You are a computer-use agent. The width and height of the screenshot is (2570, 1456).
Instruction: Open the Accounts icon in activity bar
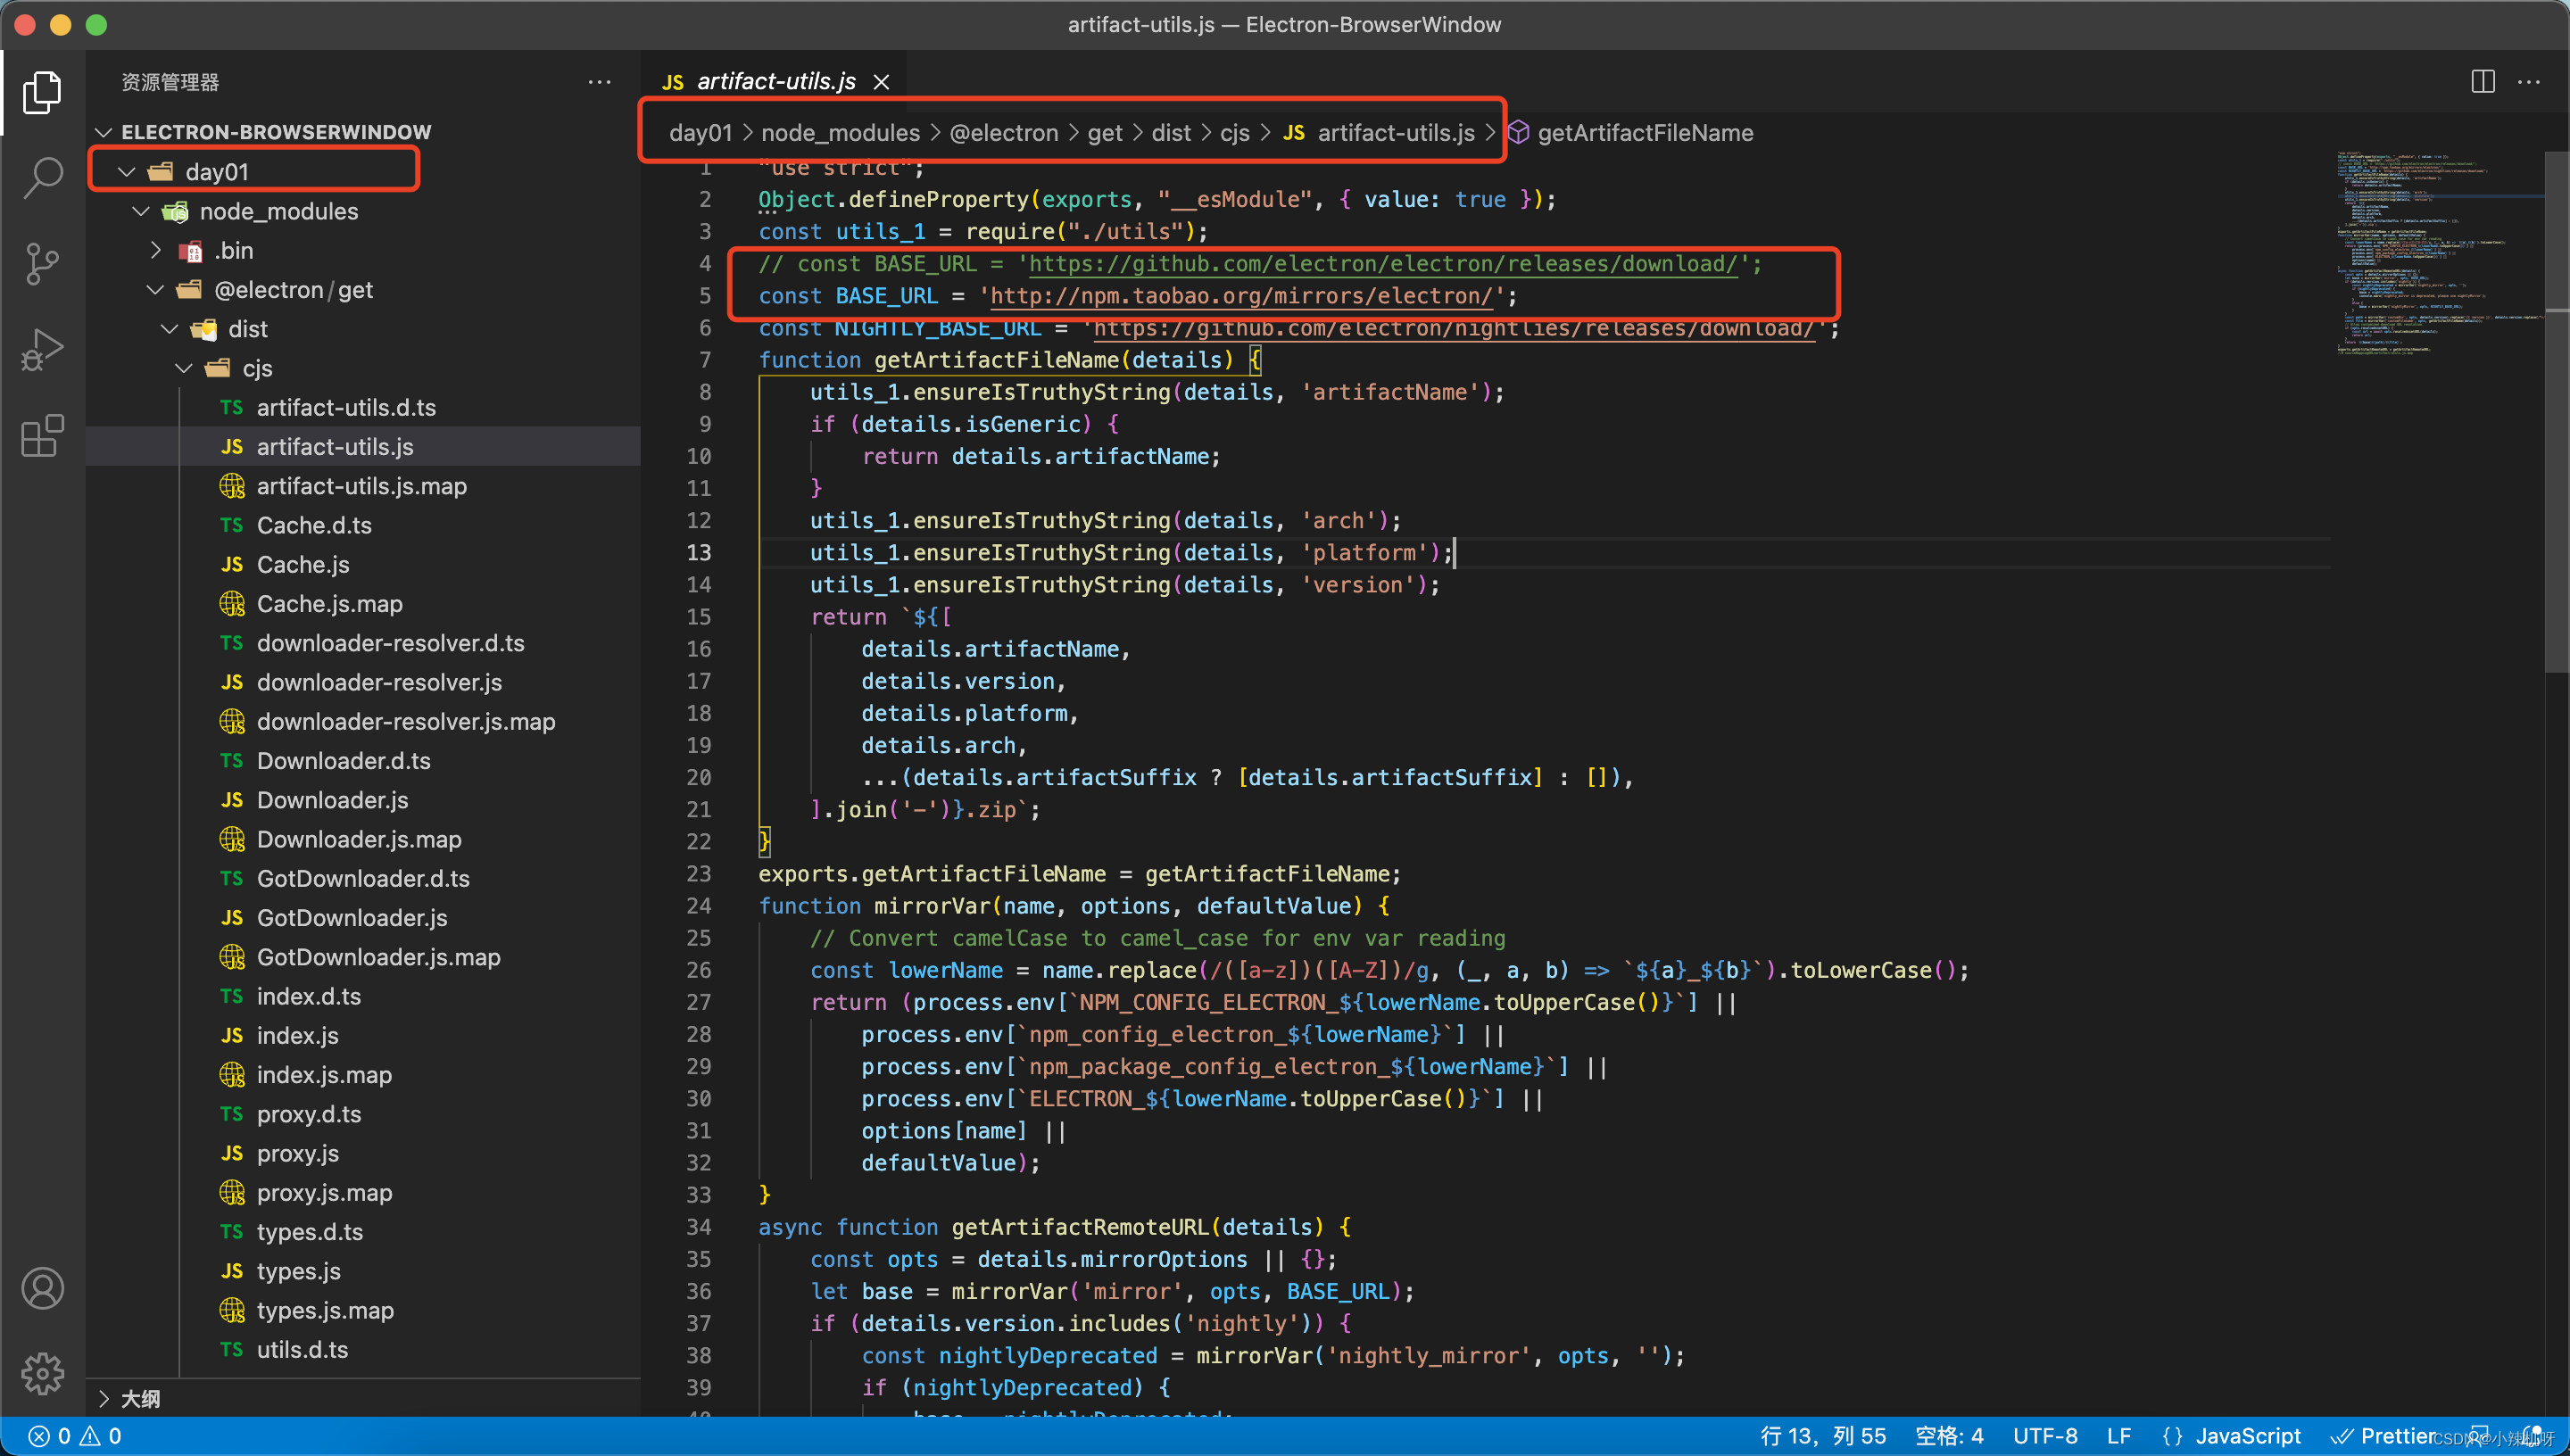tap(42, 1288)
